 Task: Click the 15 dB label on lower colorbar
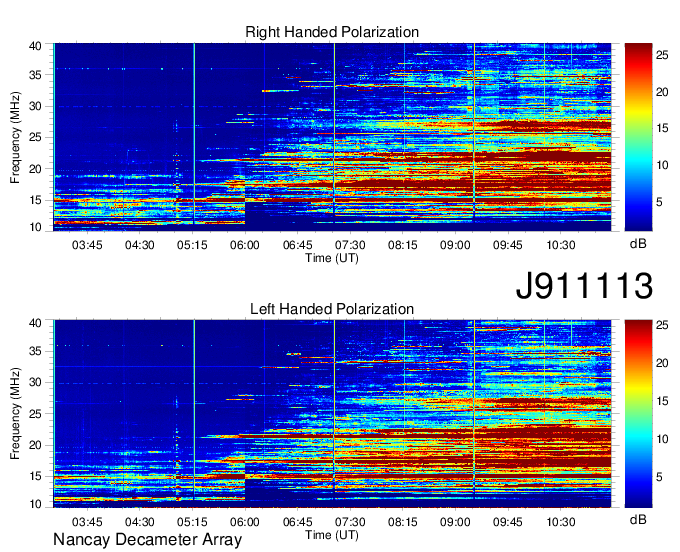[x=662, y=401]
